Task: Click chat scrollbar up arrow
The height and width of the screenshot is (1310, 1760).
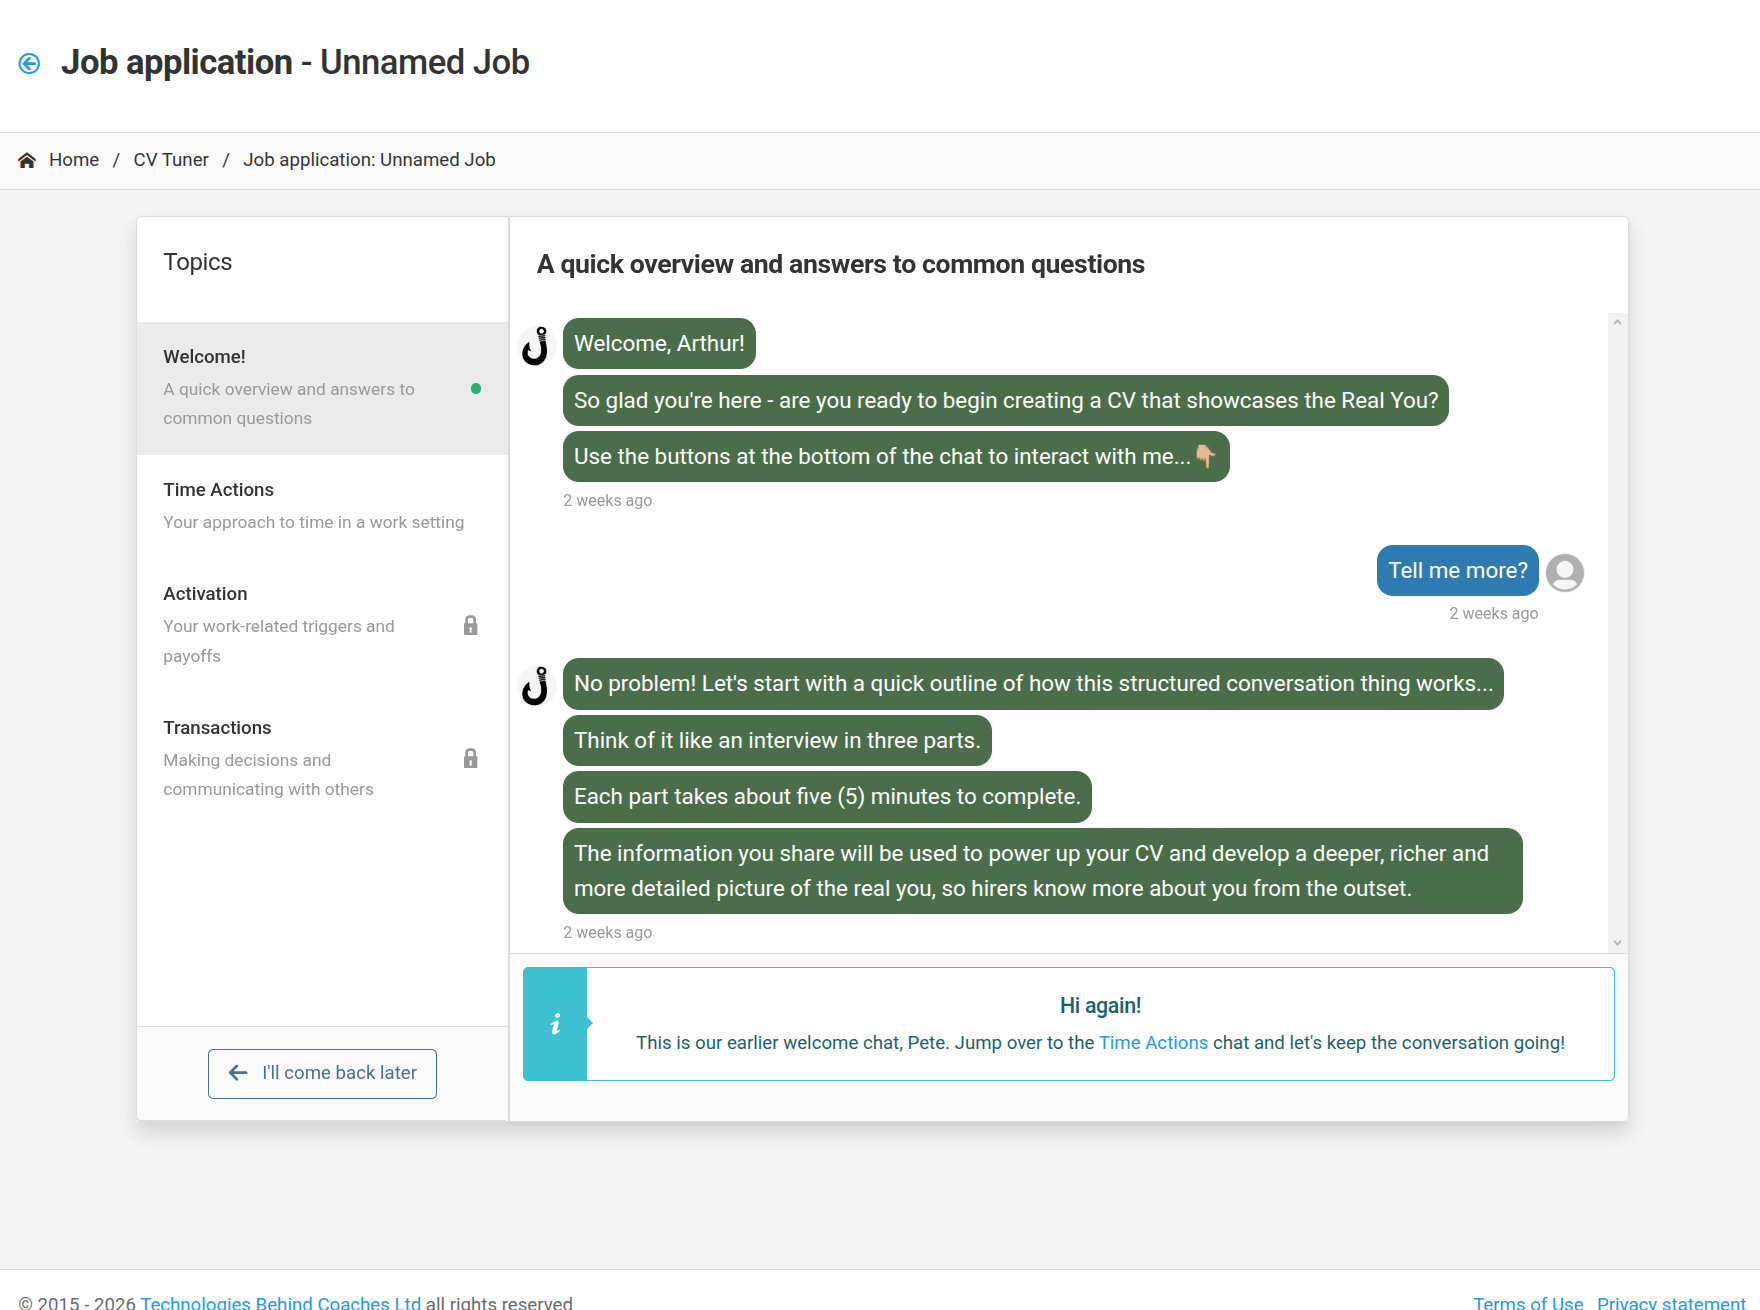Action: click(1617, 323)
